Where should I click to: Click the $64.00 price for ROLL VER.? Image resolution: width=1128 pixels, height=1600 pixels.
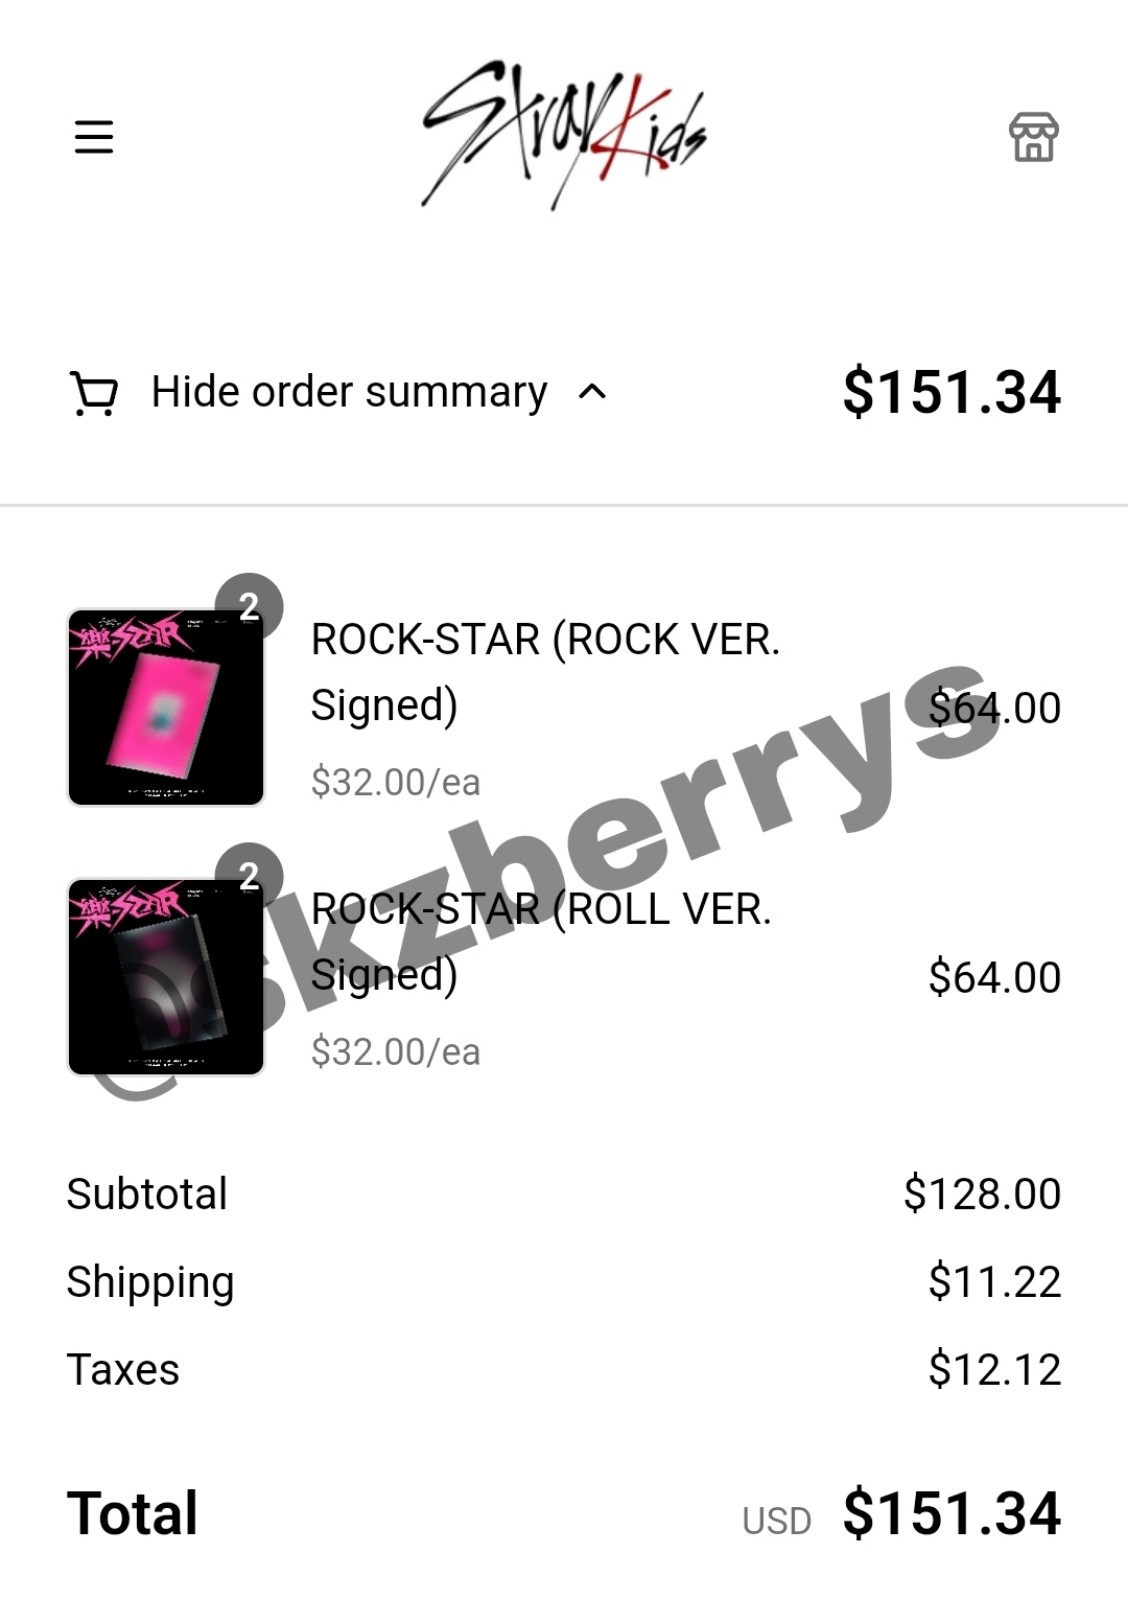click(994, 977)
